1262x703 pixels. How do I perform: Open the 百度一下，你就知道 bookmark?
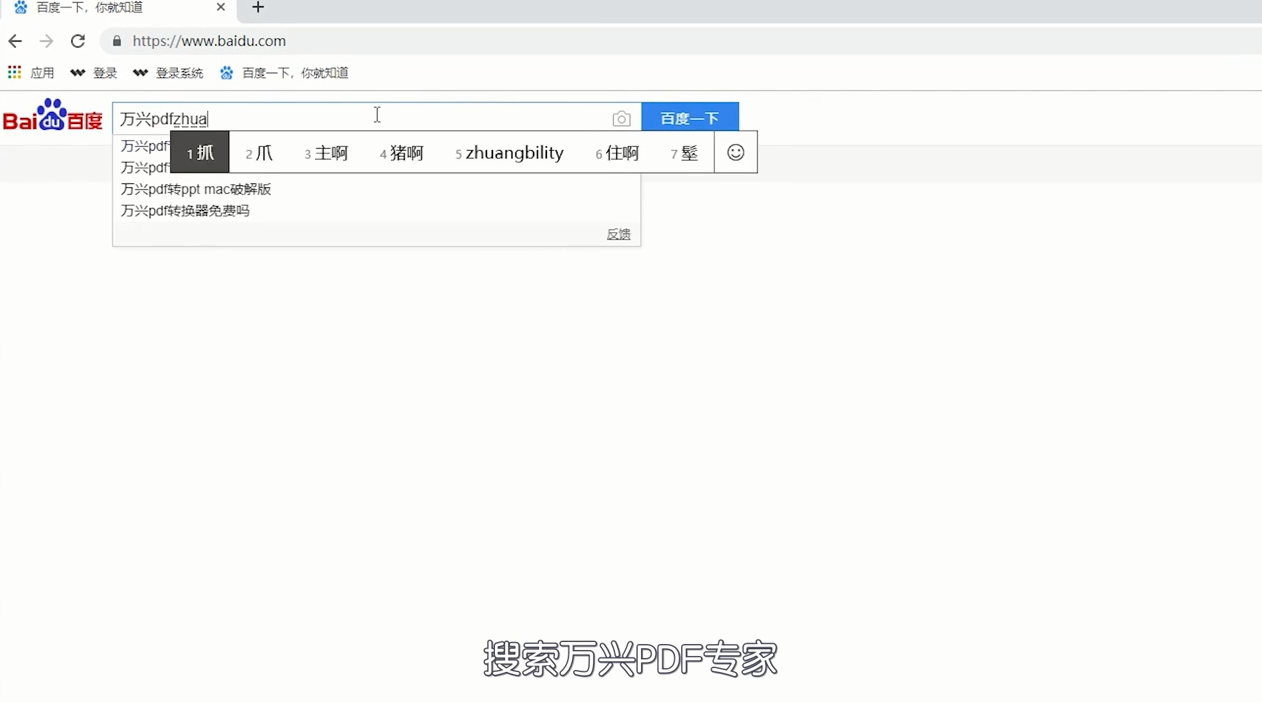click(x=284, y=72)
